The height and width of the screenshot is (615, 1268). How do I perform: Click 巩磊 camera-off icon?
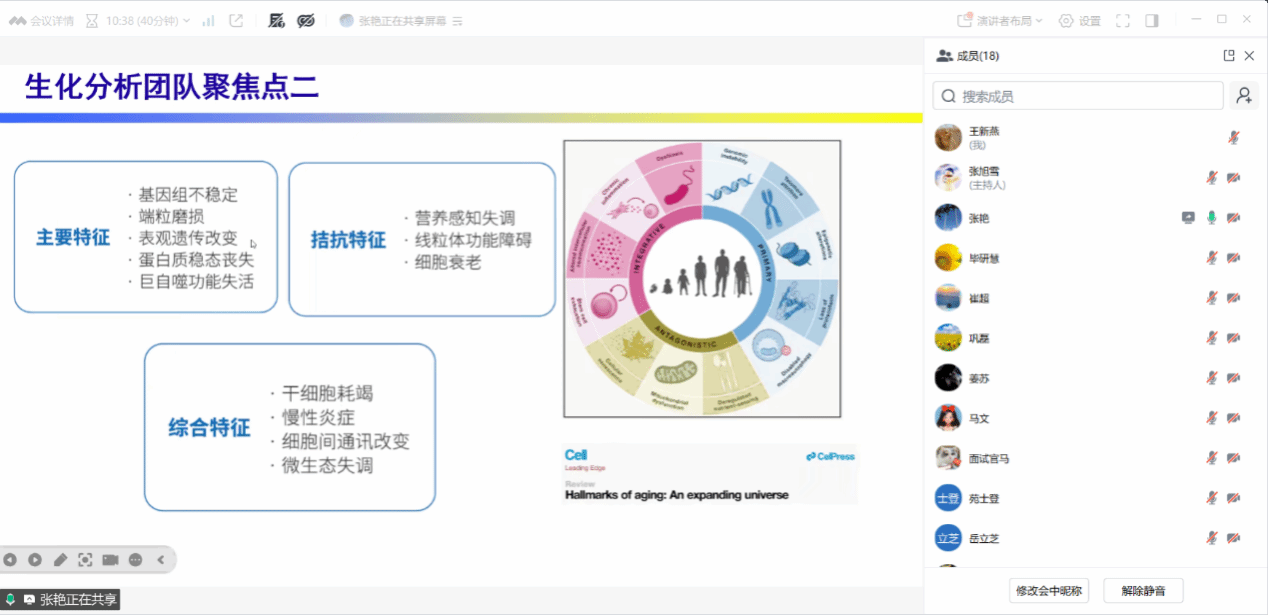[x=1234, y=338]
